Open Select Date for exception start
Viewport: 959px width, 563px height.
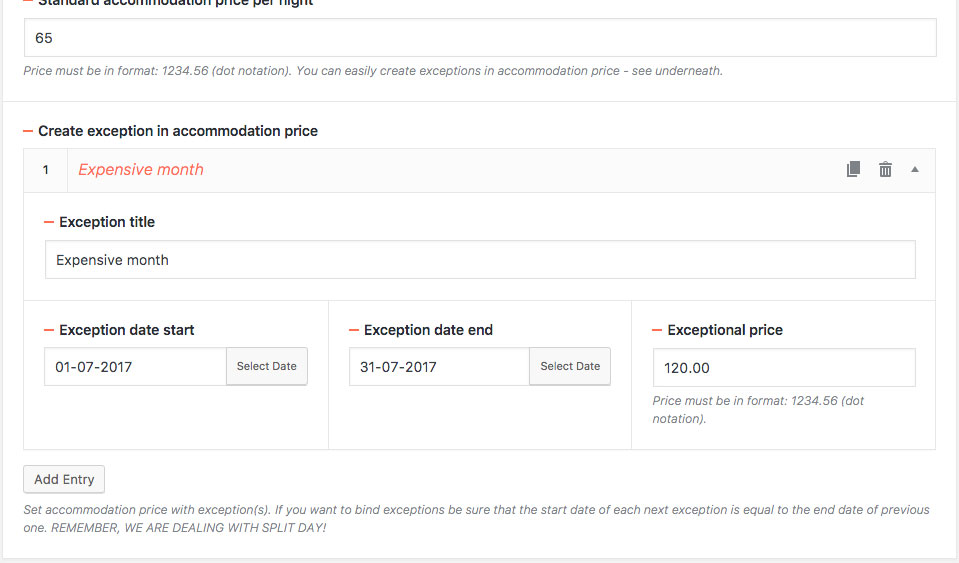(267, 366)
